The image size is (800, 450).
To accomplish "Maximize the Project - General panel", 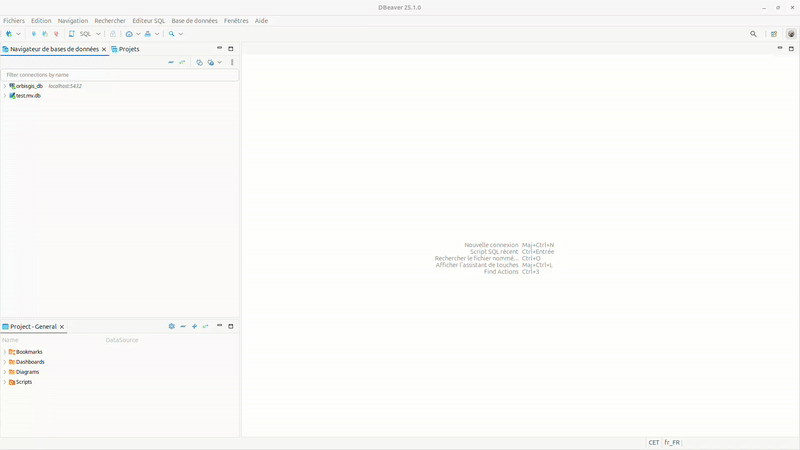I will coord(231,326).
